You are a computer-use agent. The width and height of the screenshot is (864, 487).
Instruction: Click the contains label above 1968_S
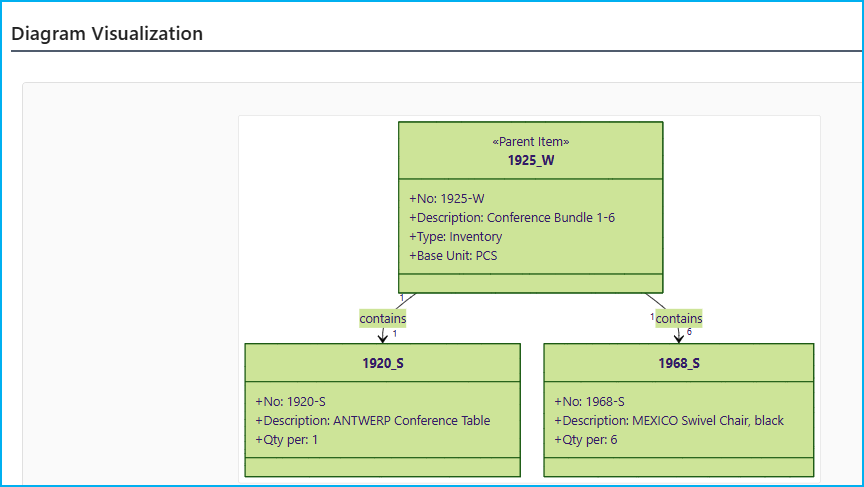click(679, 319)
